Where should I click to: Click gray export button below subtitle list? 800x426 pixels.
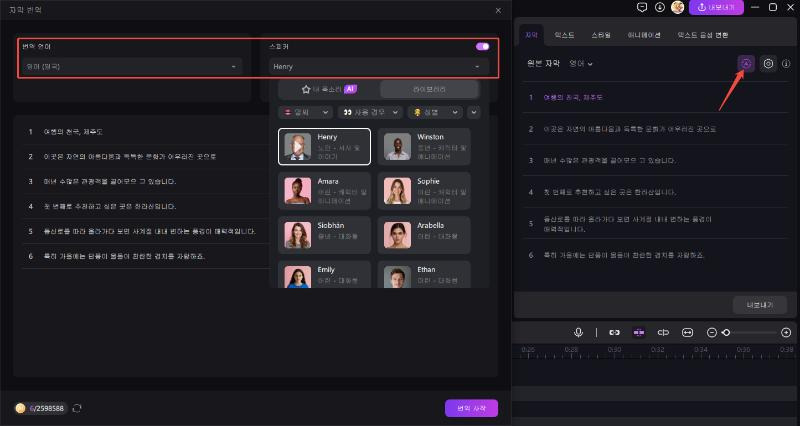[760, 305]
